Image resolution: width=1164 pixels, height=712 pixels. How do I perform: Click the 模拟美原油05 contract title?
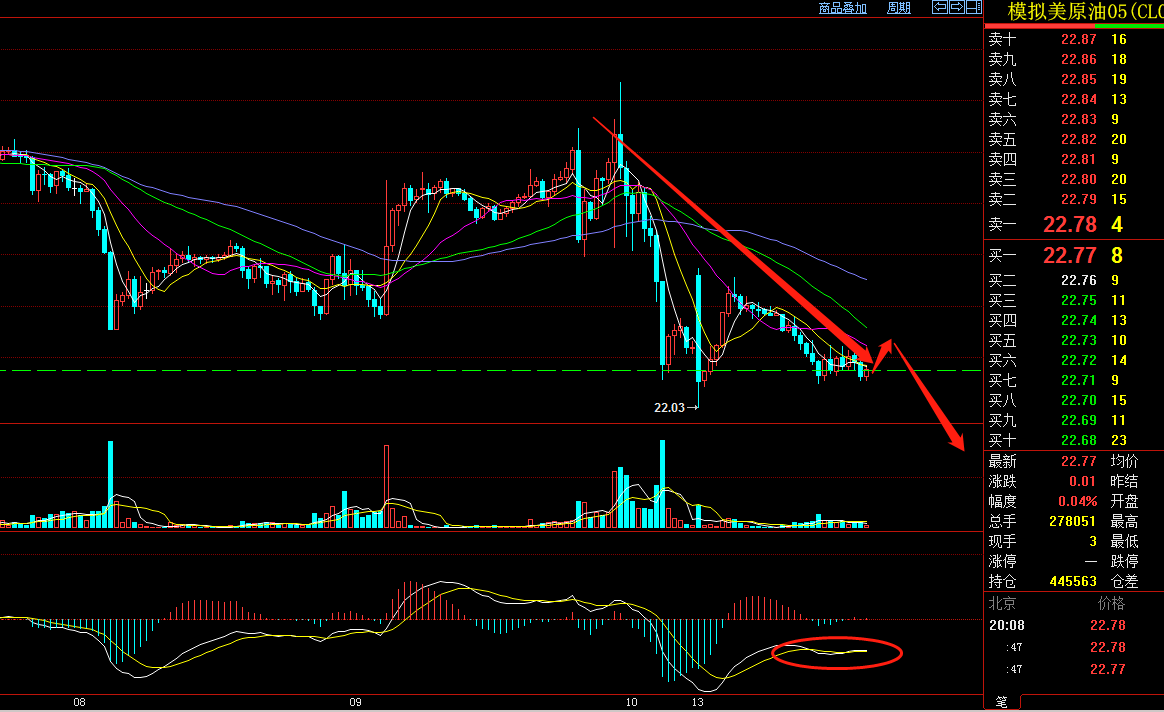(x=1085, y=11)
